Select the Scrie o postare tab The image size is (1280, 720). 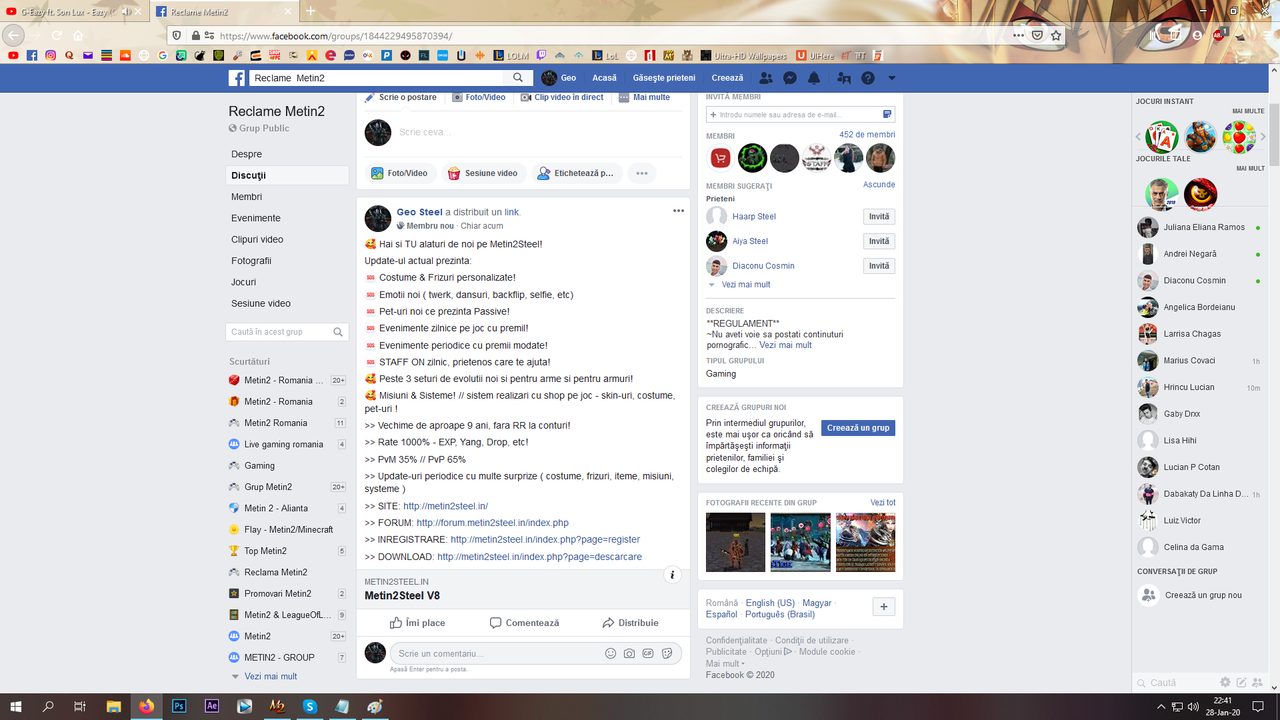click(x=401, y=97)
